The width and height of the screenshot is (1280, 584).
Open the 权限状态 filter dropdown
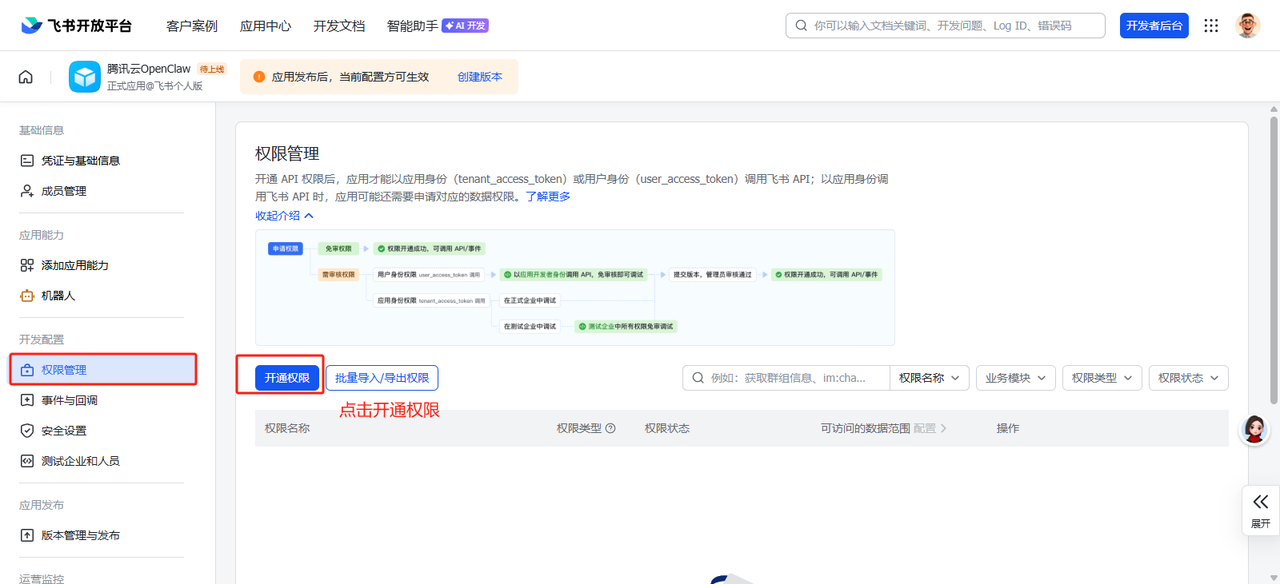(x=1188, y=378)
